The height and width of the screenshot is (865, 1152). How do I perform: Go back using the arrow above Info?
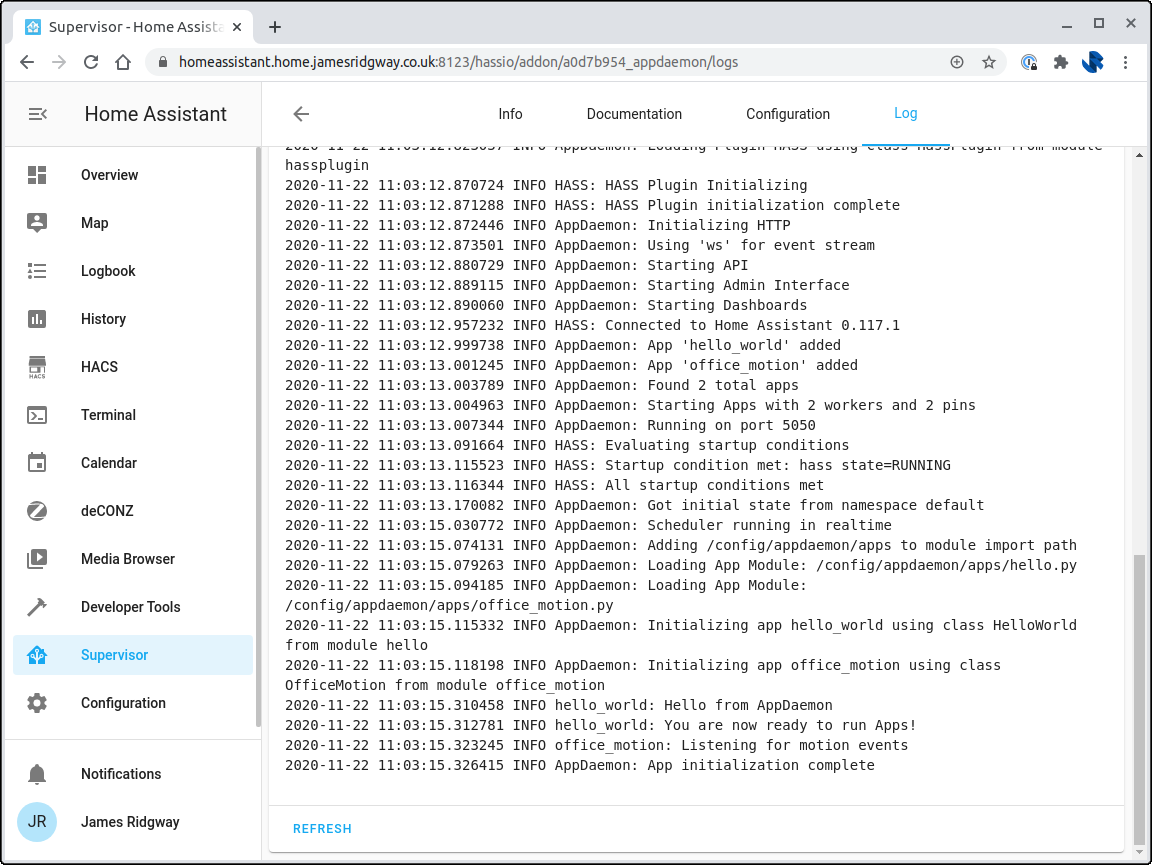tap(301, 114)
